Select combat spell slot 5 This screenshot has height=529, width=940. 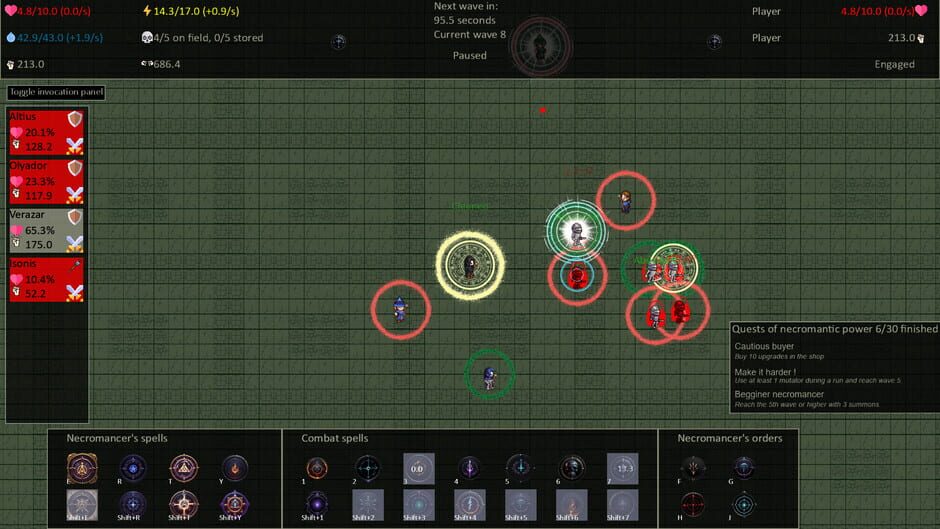click(520, 467)
